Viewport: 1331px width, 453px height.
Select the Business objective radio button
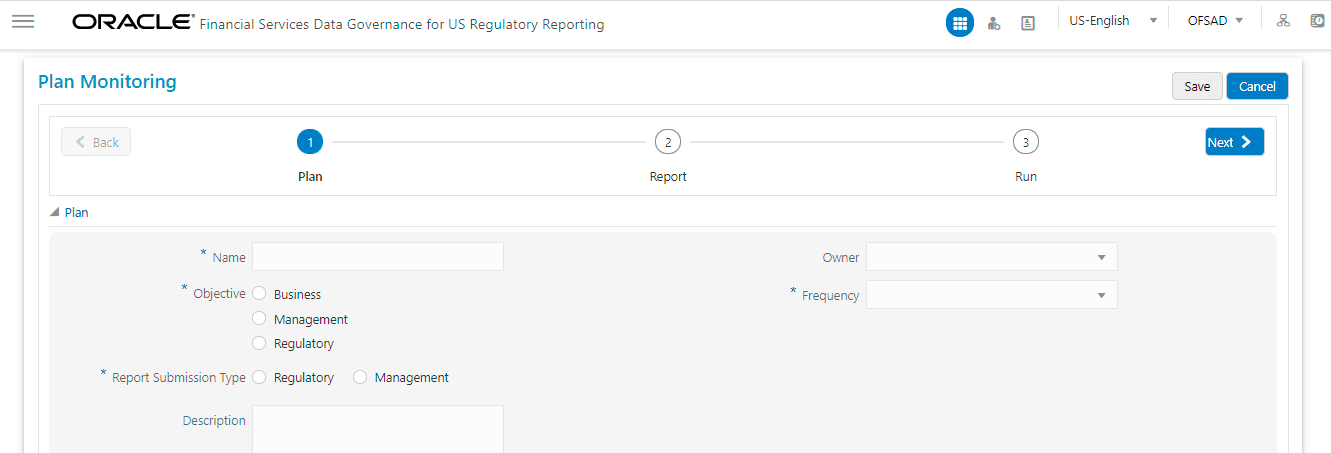pyautogui.click(x=259, y=294)
